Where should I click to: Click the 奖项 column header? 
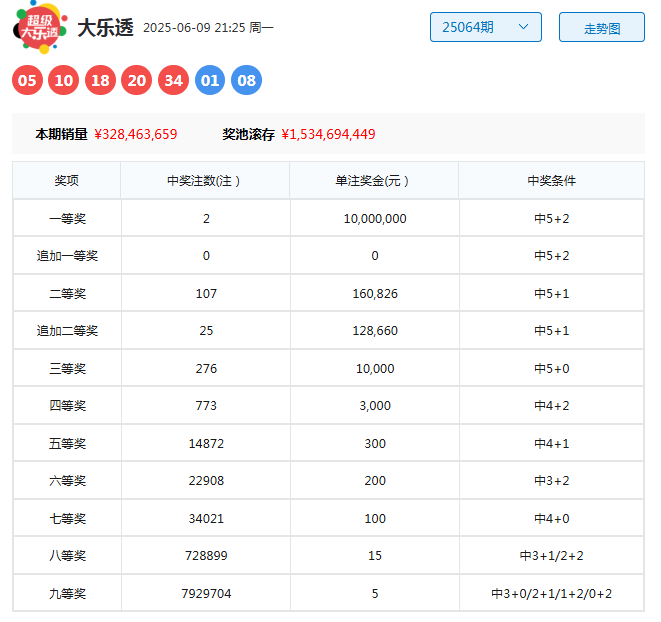(x=67, y=180)
